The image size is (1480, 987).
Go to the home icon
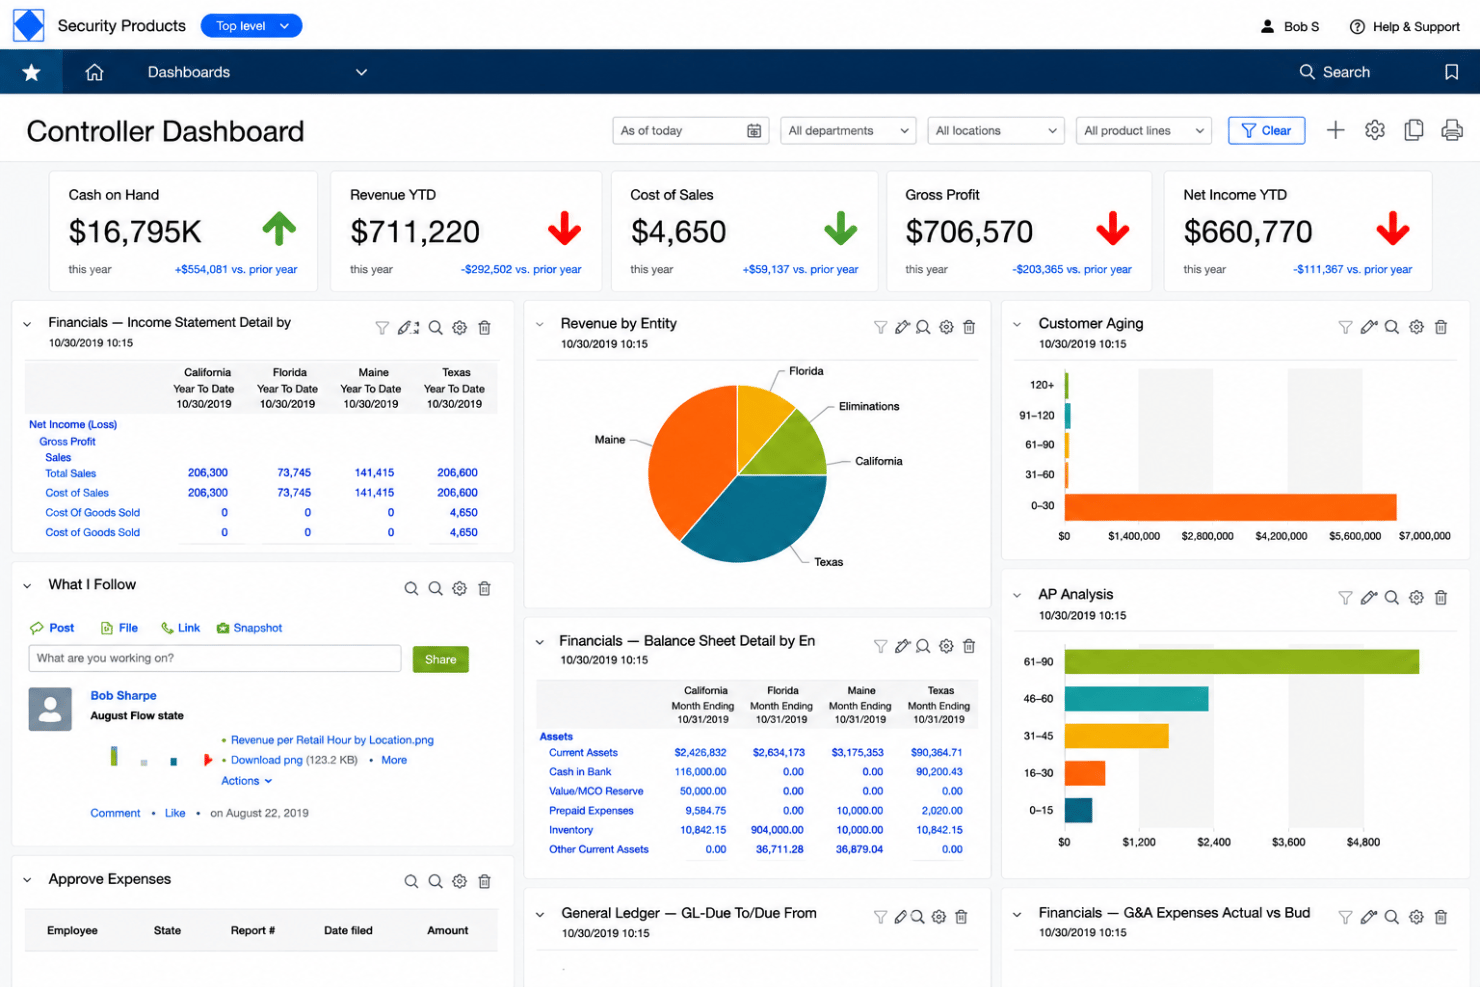tap(94, 72)
